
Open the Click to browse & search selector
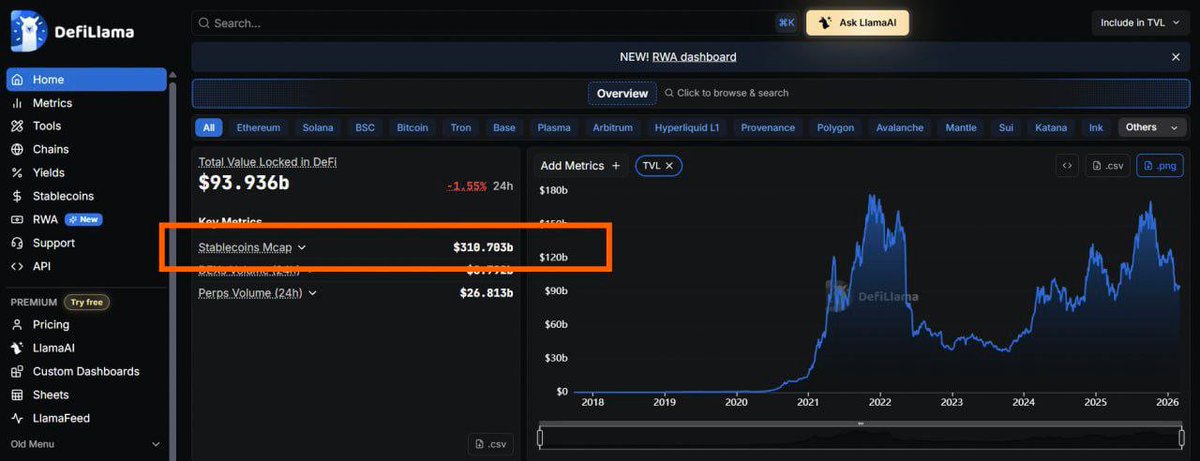click(725, 93)
